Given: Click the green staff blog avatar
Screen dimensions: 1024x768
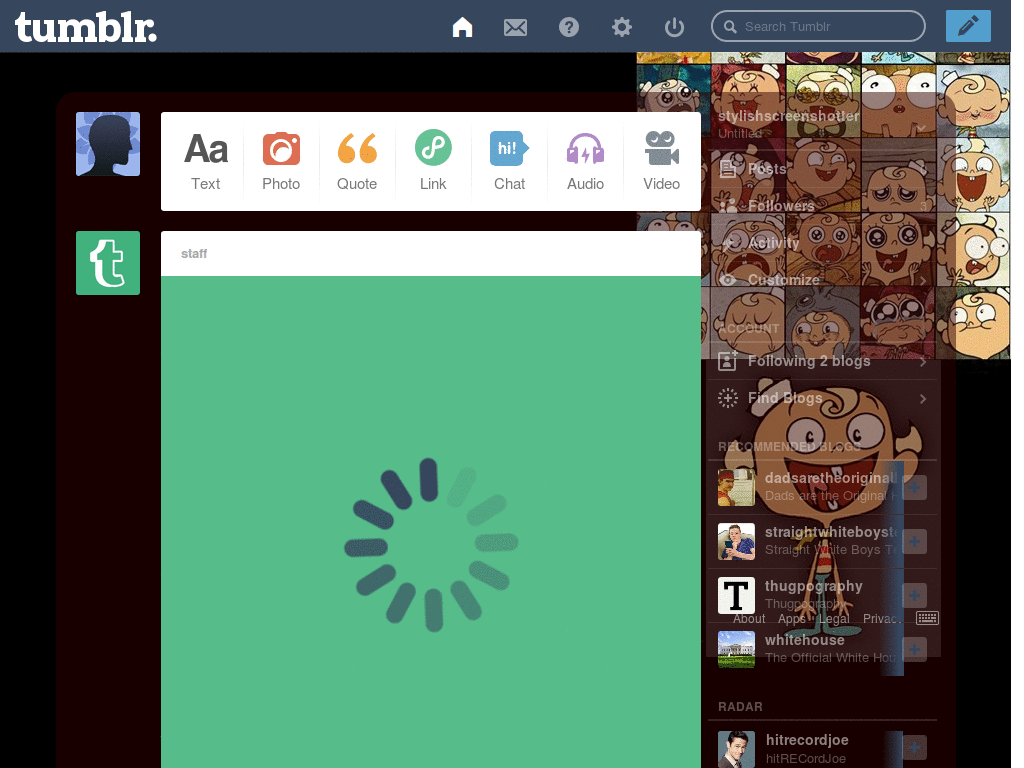Looking at the screenshot, I should [108, 263].
